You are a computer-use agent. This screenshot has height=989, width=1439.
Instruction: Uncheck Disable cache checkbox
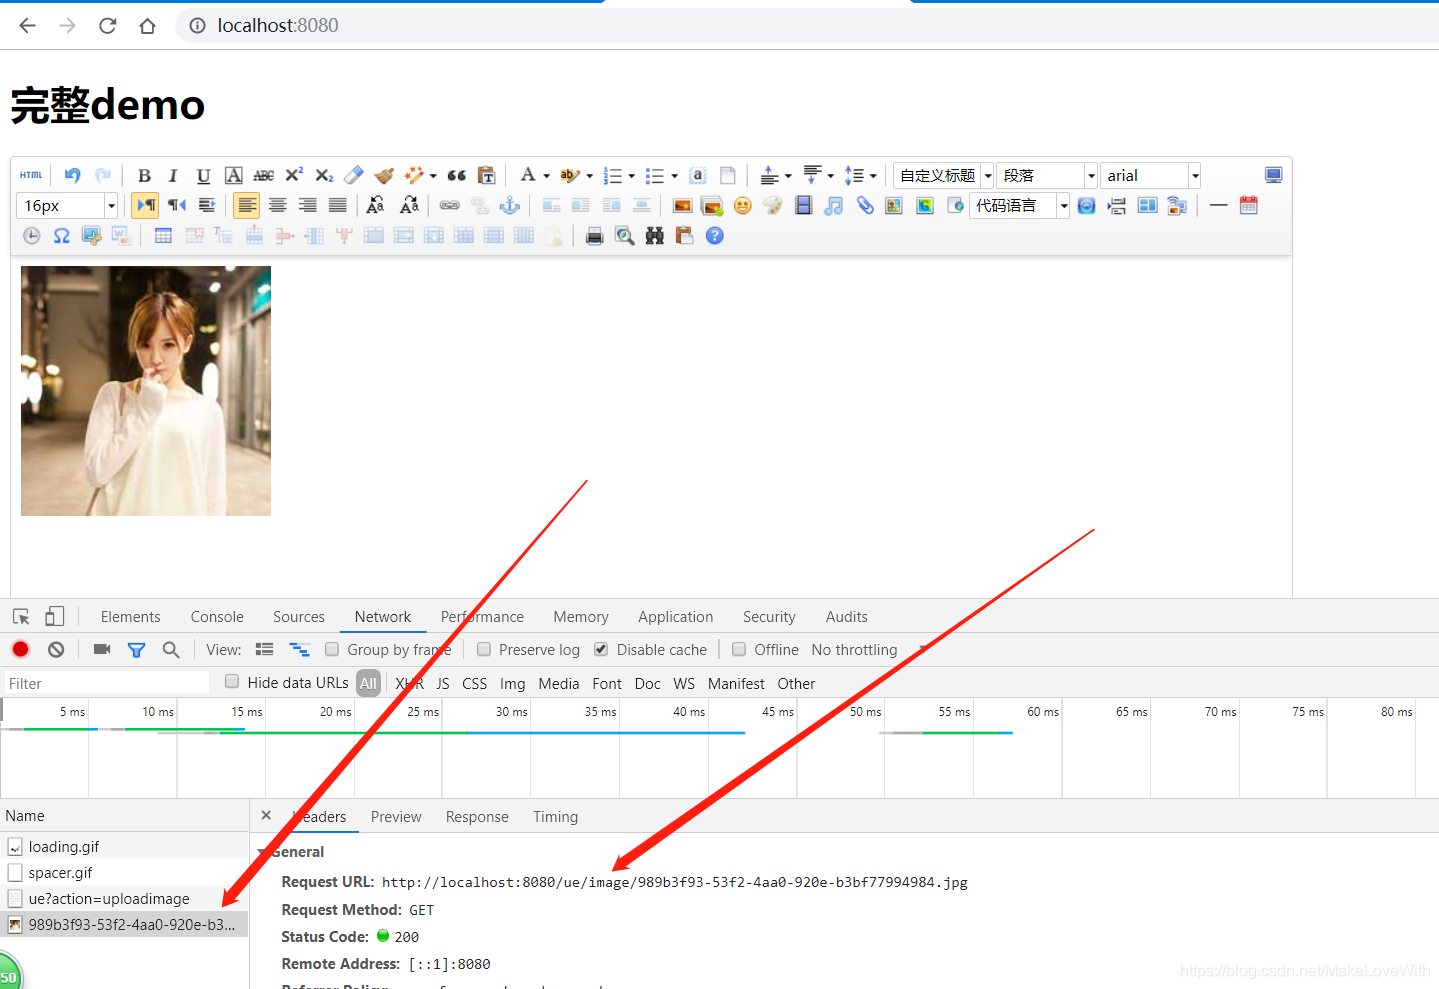[601, 649]
